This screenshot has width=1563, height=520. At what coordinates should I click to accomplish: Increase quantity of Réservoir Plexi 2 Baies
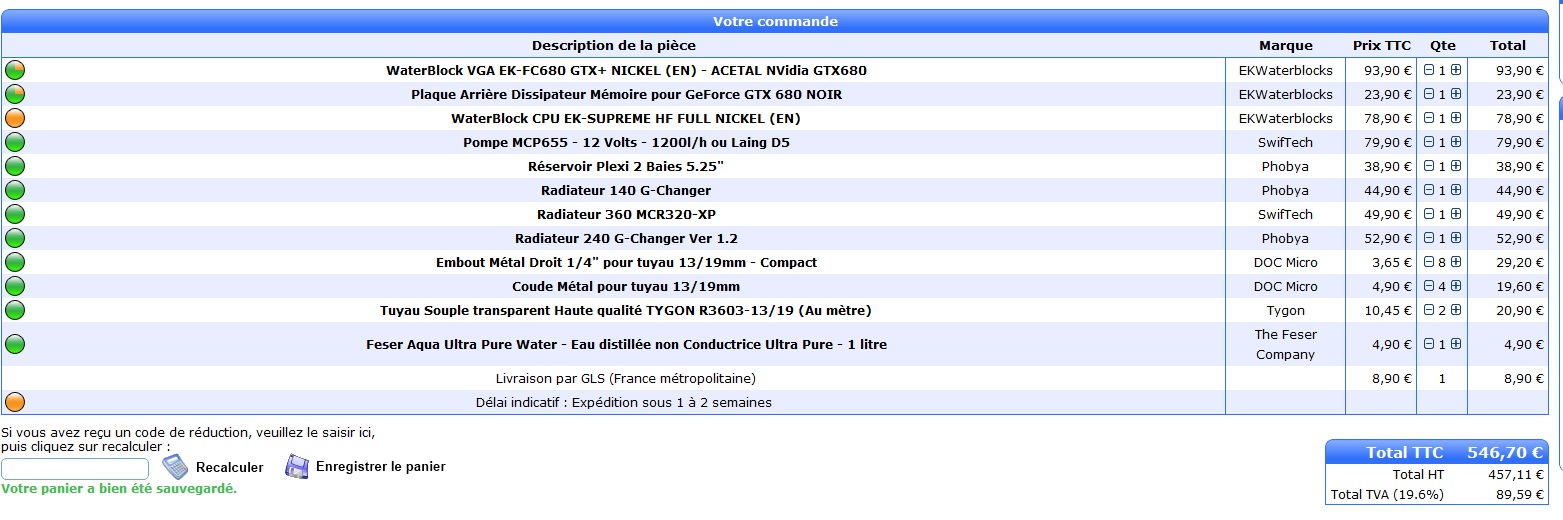point(1456,166)
